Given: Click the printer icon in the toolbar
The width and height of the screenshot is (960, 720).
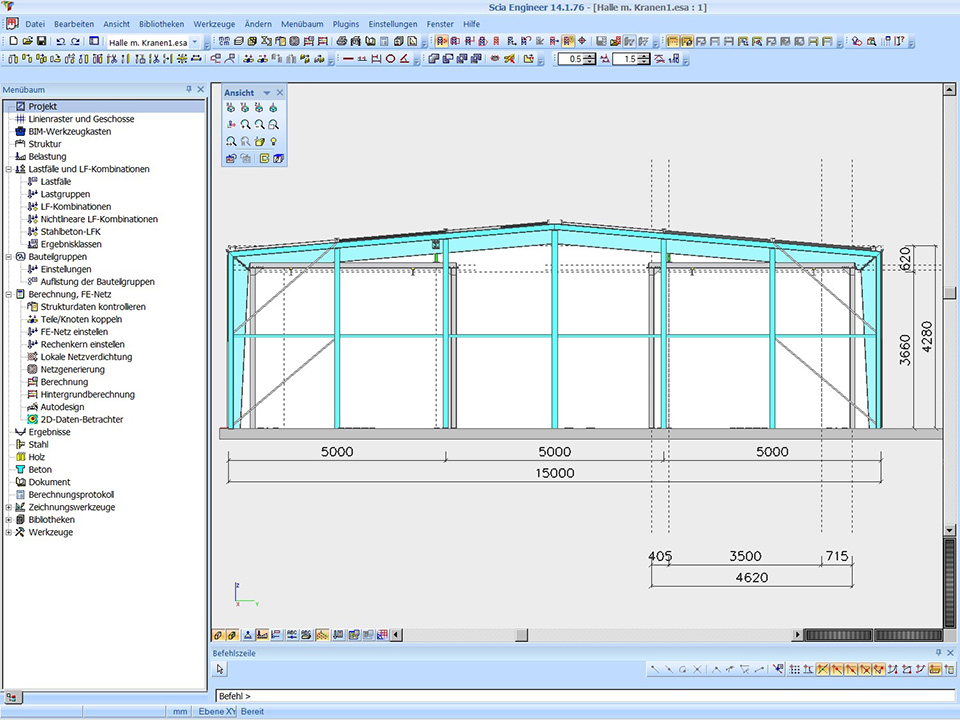Looking at the screenshot, I should (x=341, y=41).
